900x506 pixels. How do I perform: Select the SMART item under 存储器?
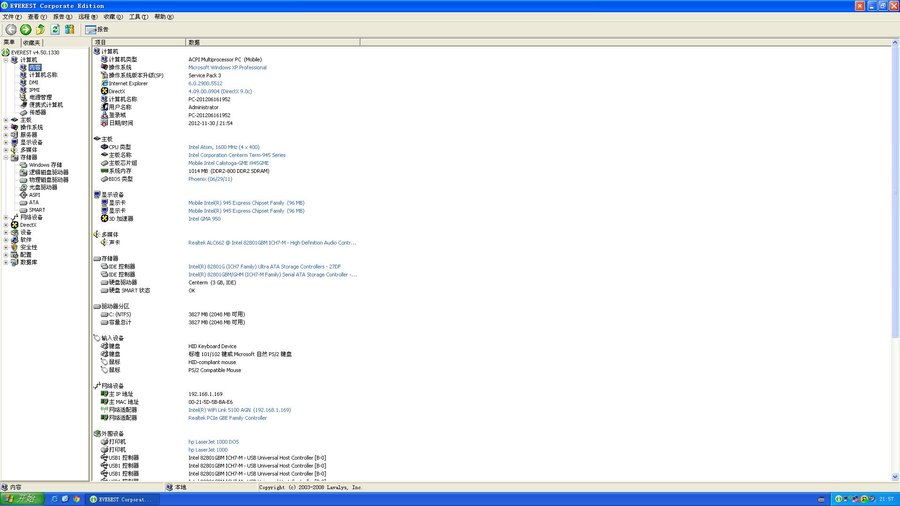click(36, 209)
